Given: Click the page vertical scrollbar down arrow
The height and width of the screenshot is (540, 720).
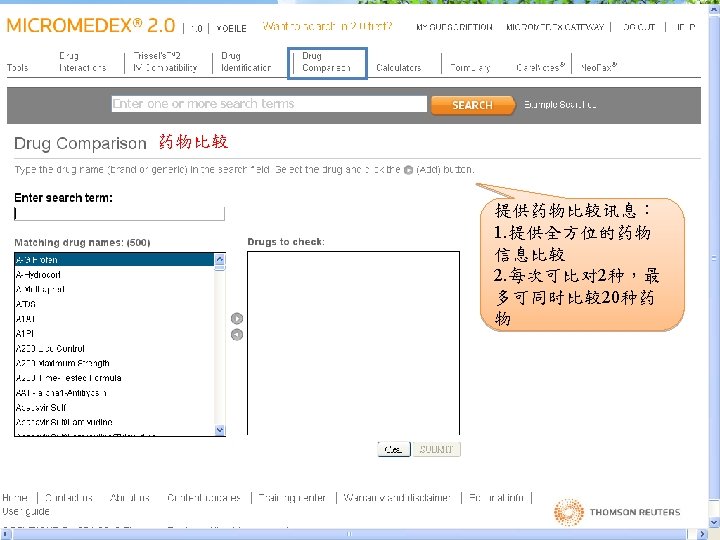Looking at the screenshot, I should pos(714,523).
